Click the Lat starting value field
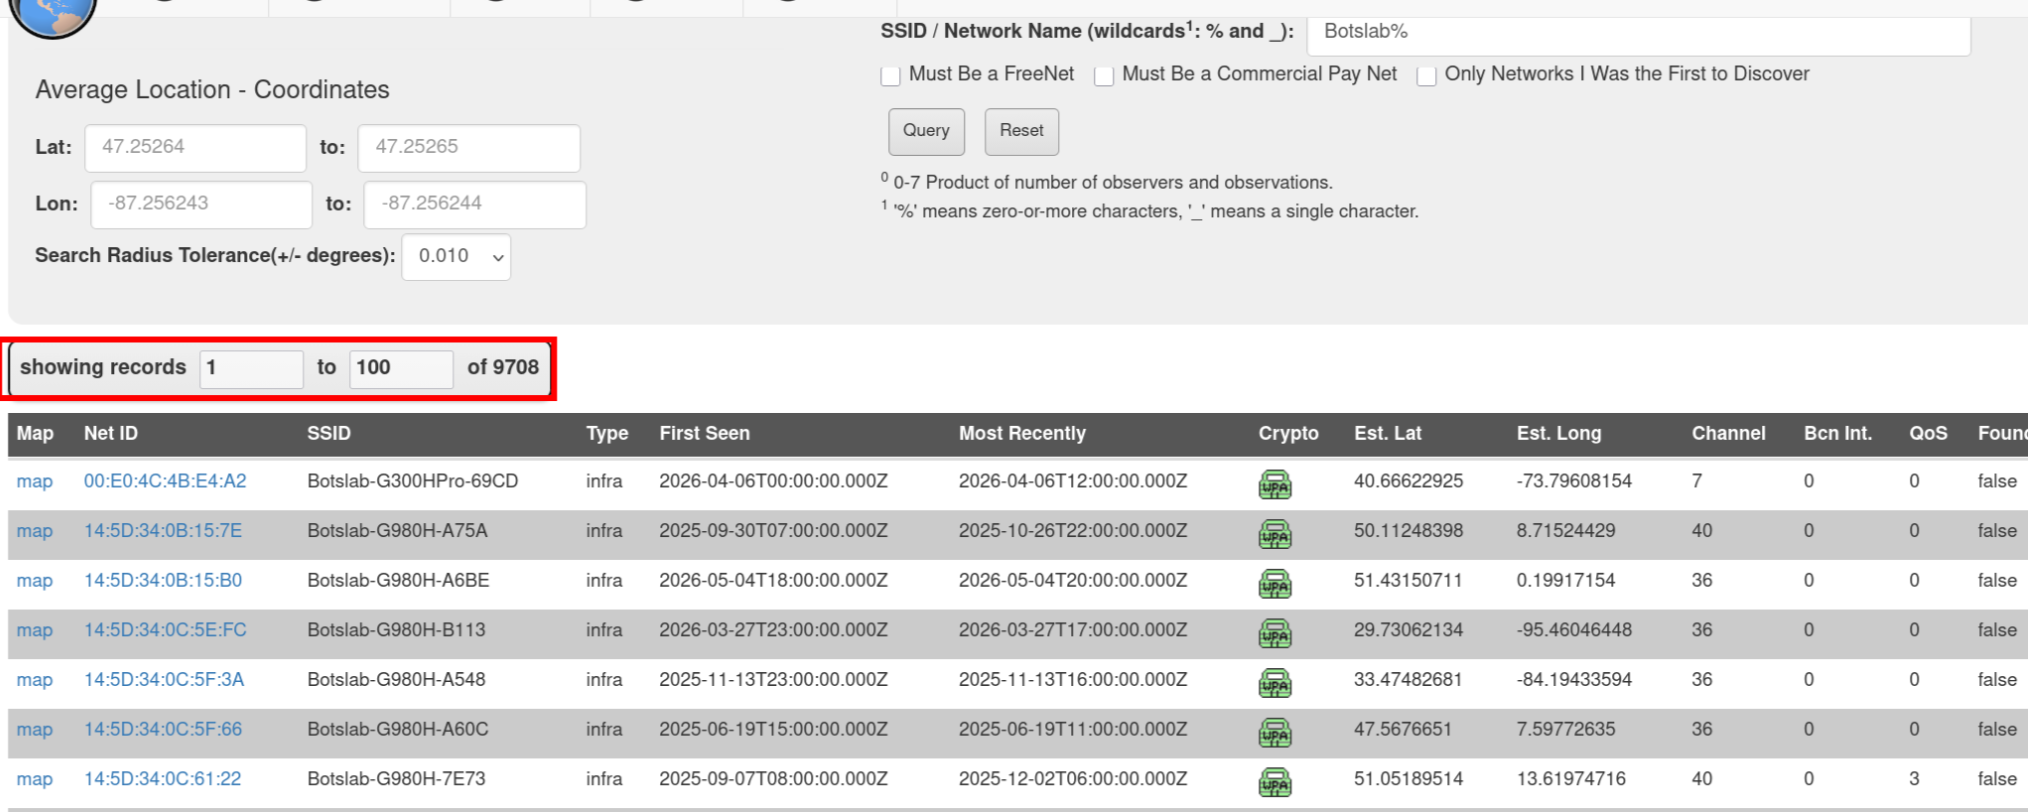 (x=195, y=148)
